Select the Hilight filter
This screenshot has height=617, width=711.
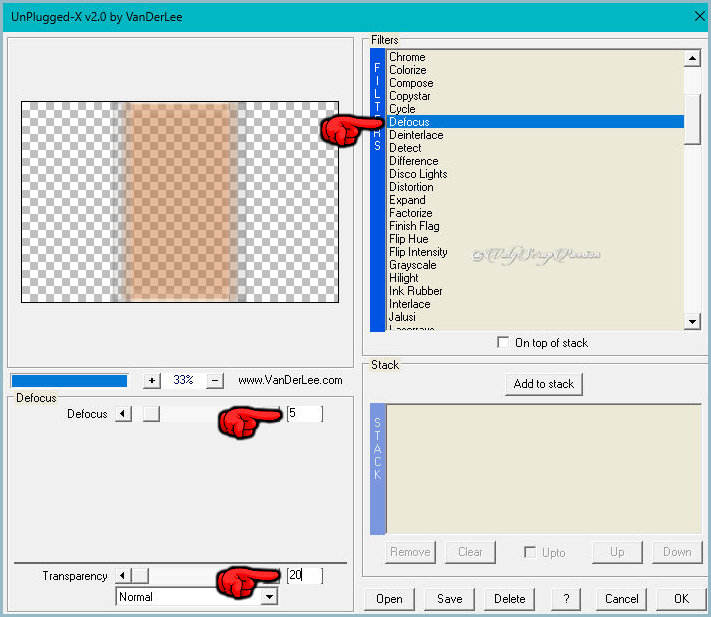pos(536,278)
